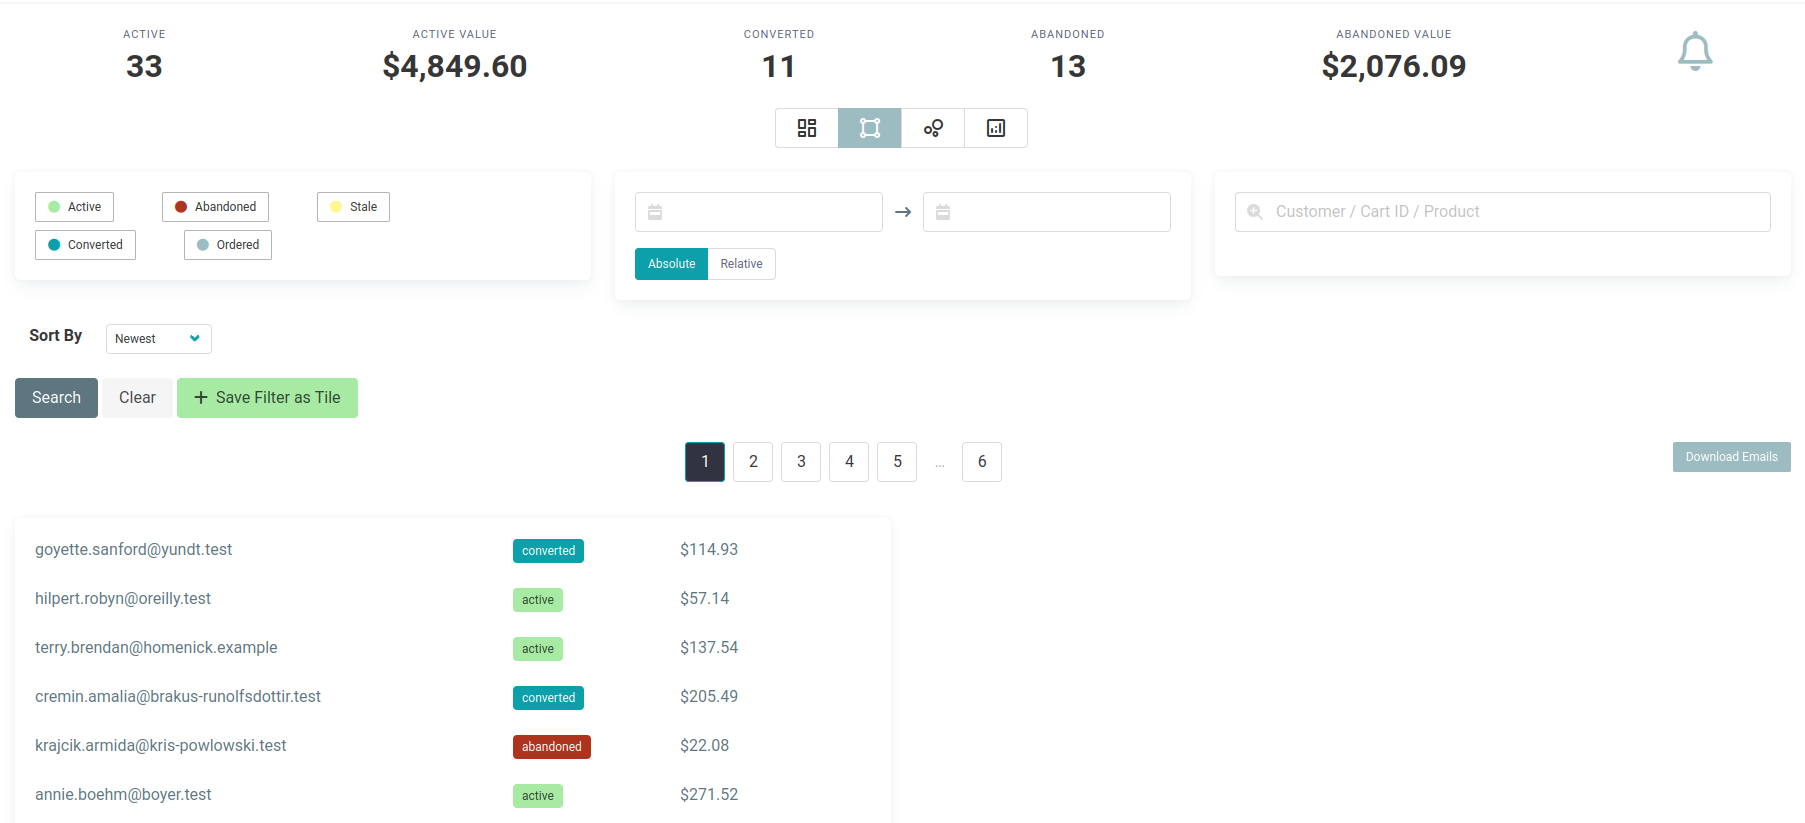Viewport: 1805px width, 823px height.
Task: Toggle the Stale status filter
Action: coord(353,207)
